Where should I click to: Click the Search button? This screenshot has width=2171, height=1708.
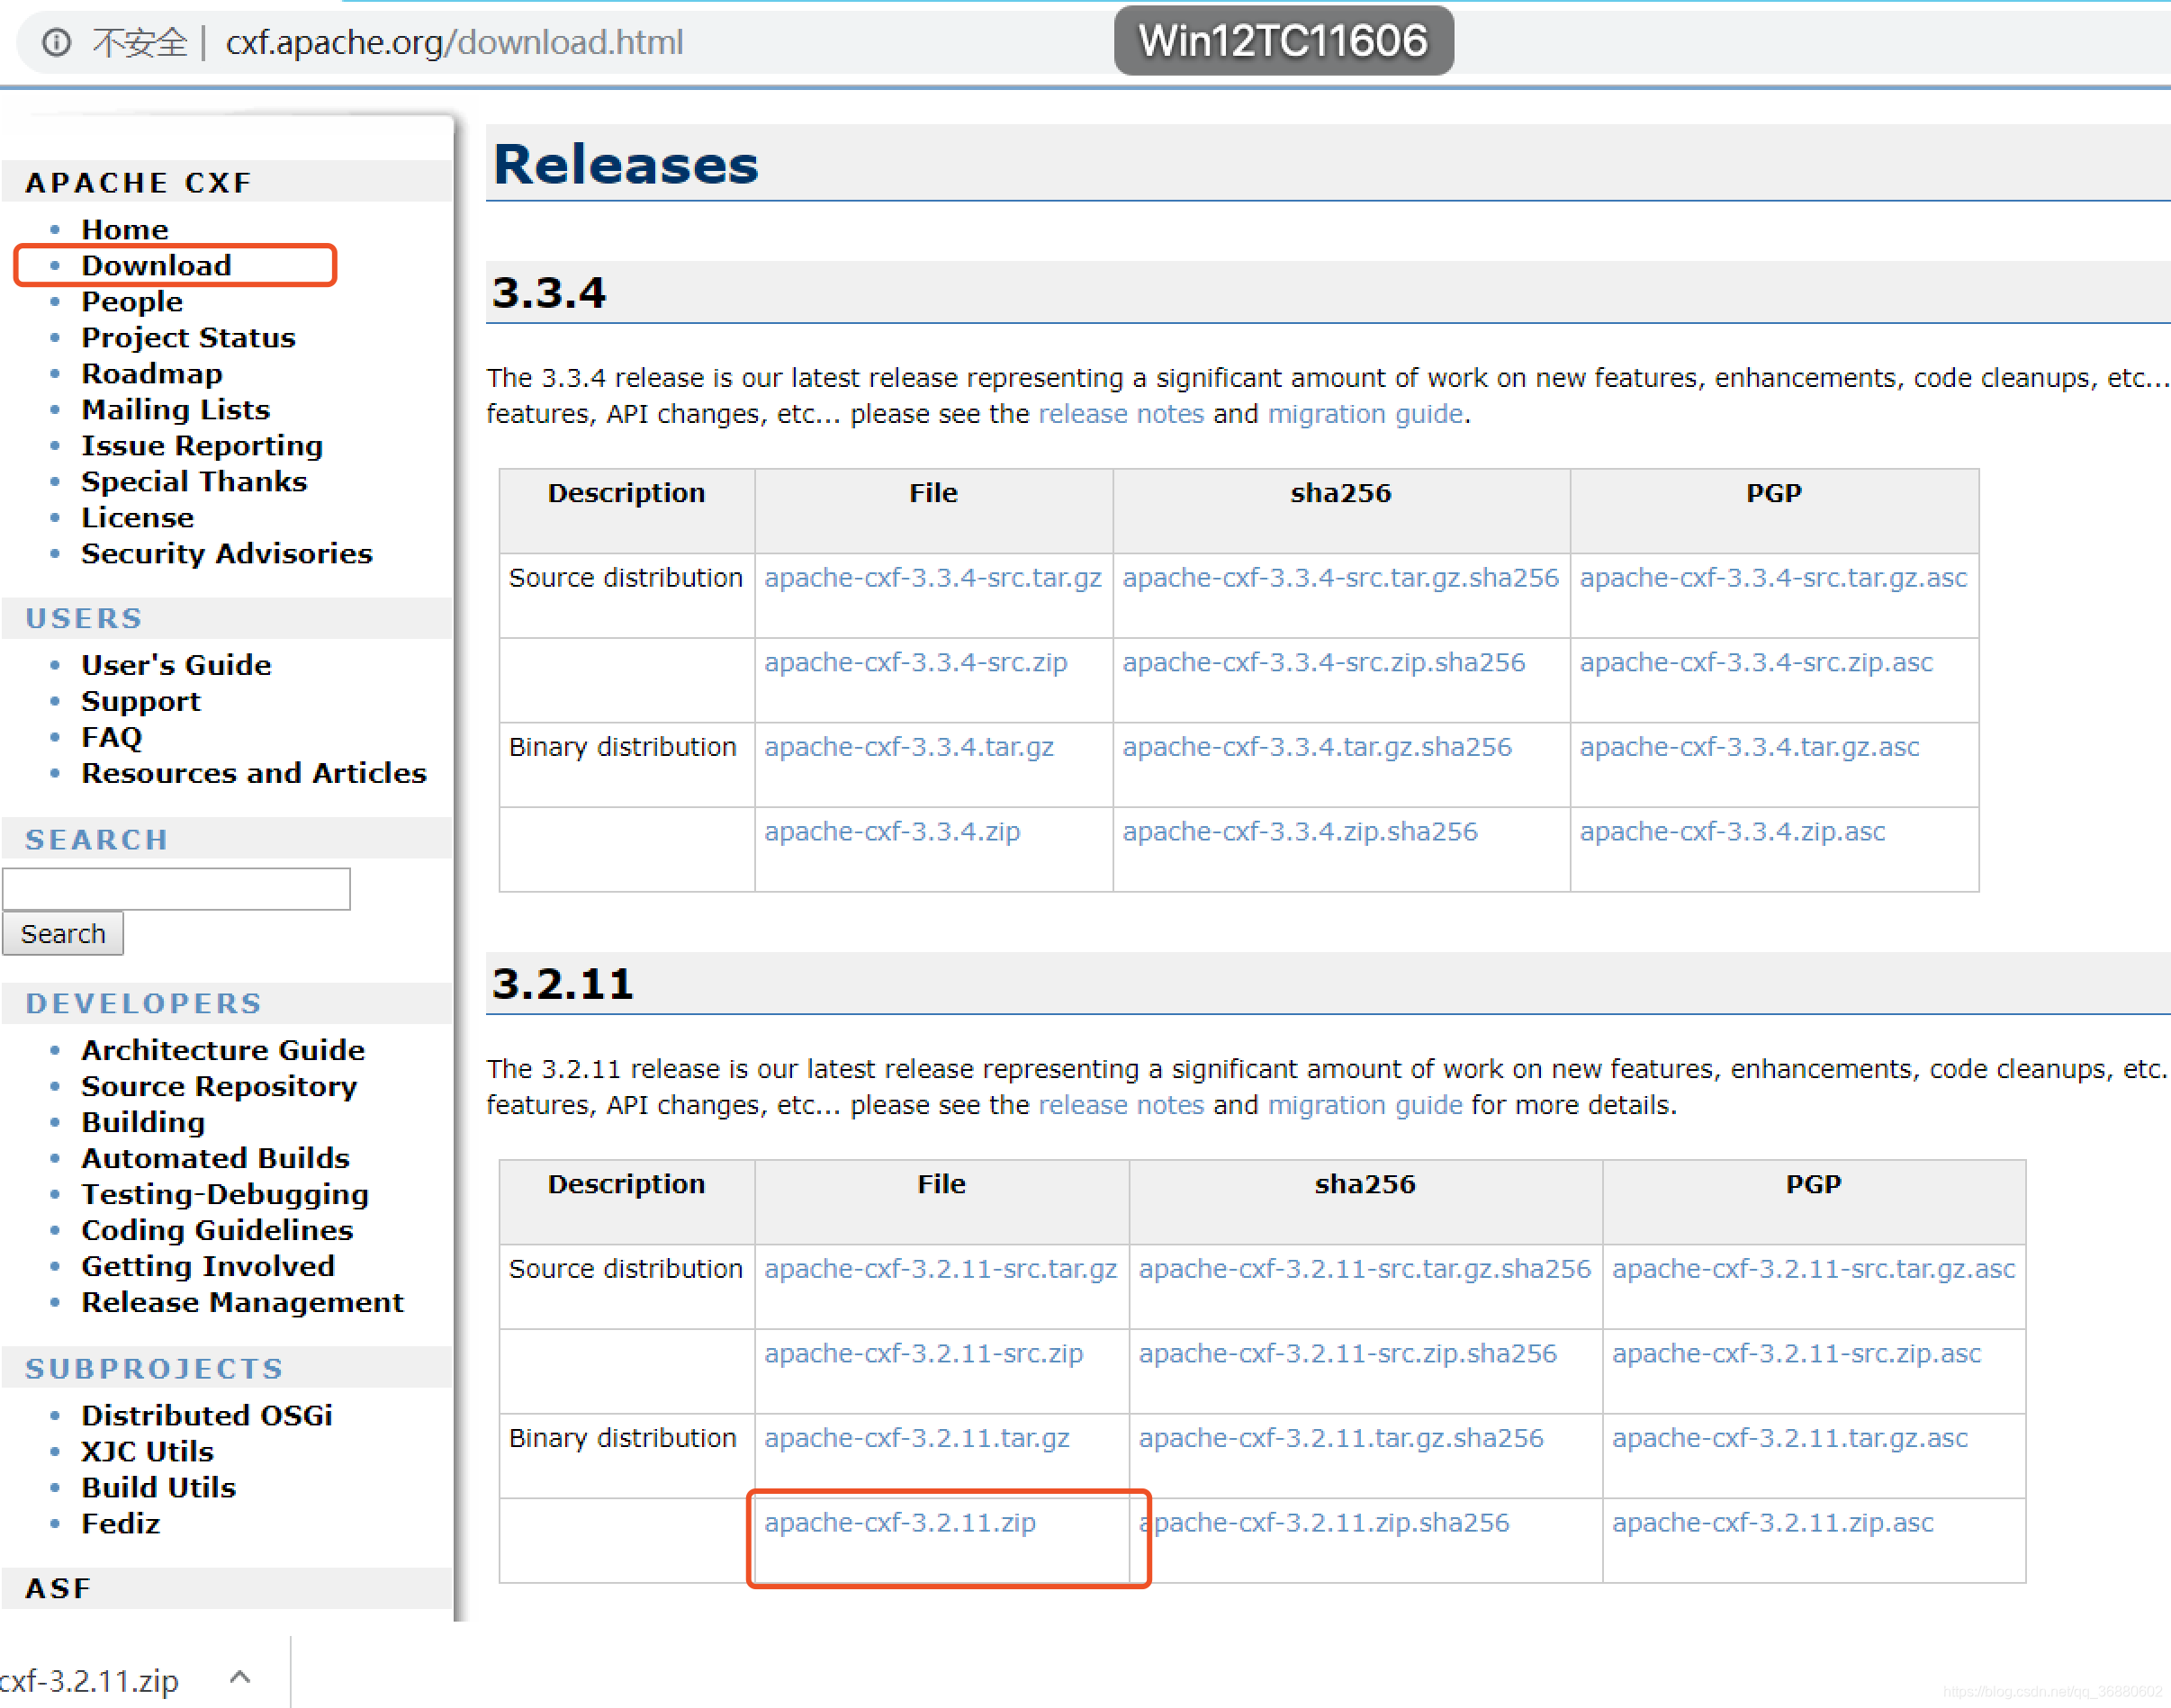(x=63, y=933)
